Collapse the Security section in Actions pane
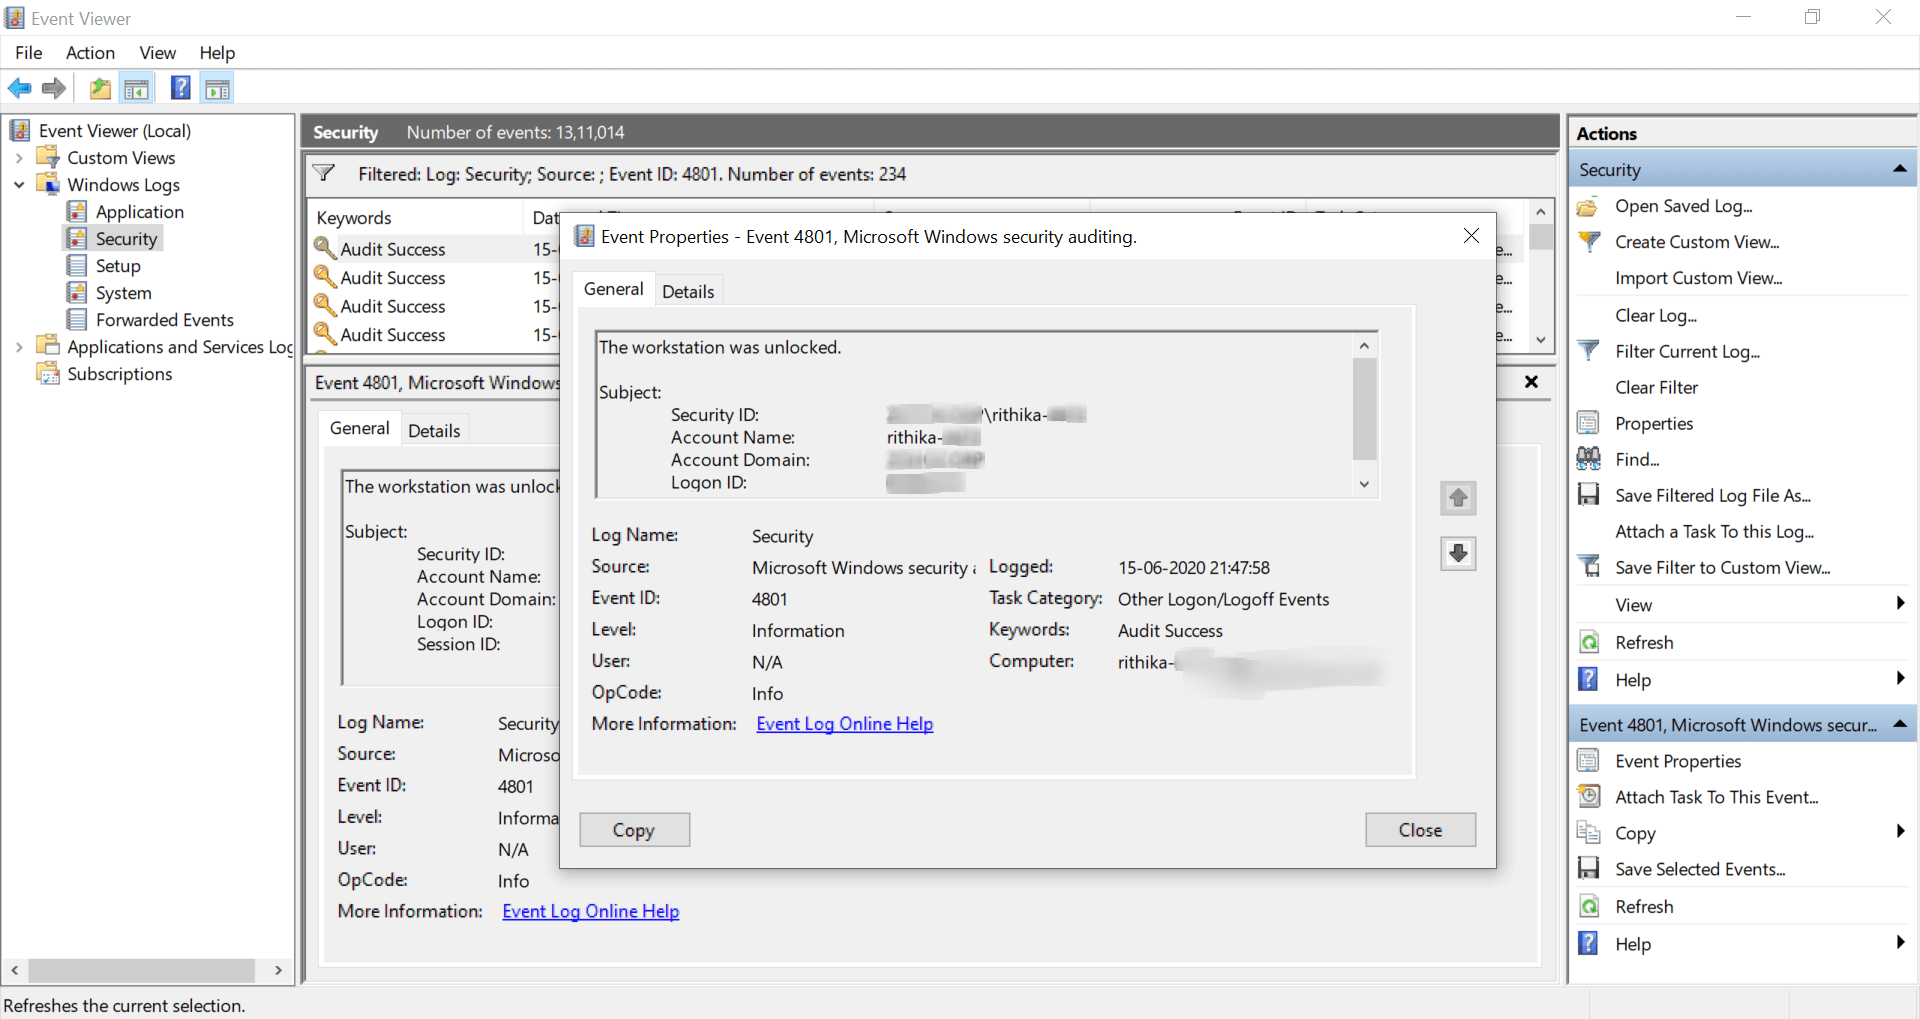 point(1899,169)
